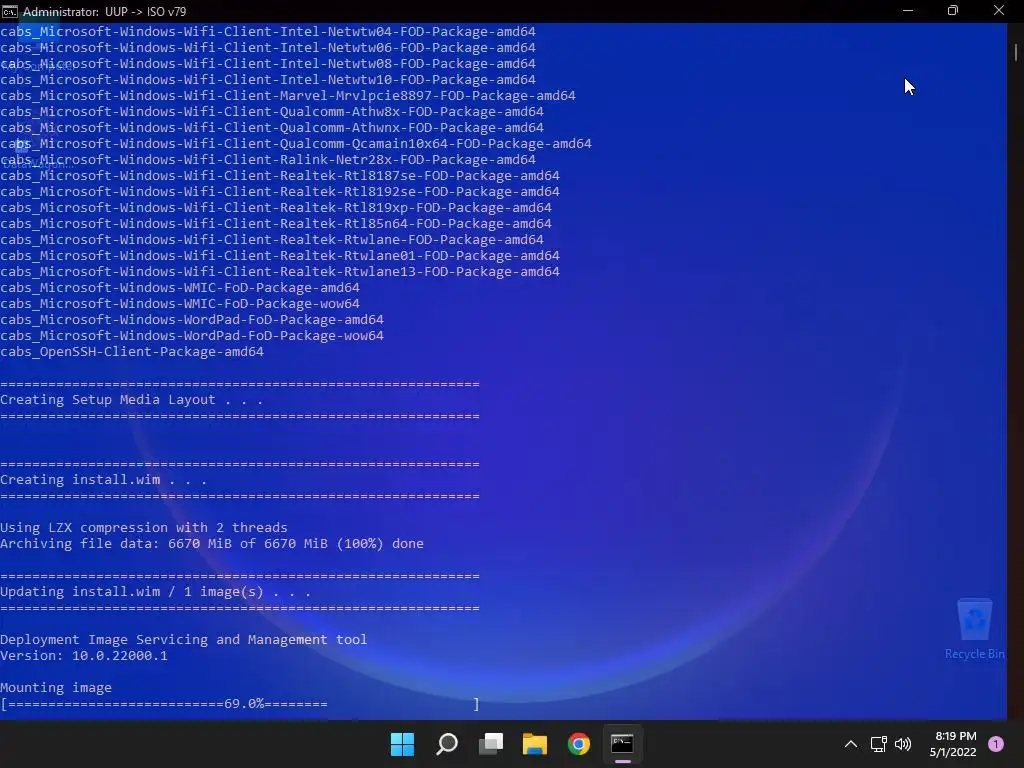
Task: Click 'Using LZX compression with 2 threads'
Action: (x=144, y=528)
